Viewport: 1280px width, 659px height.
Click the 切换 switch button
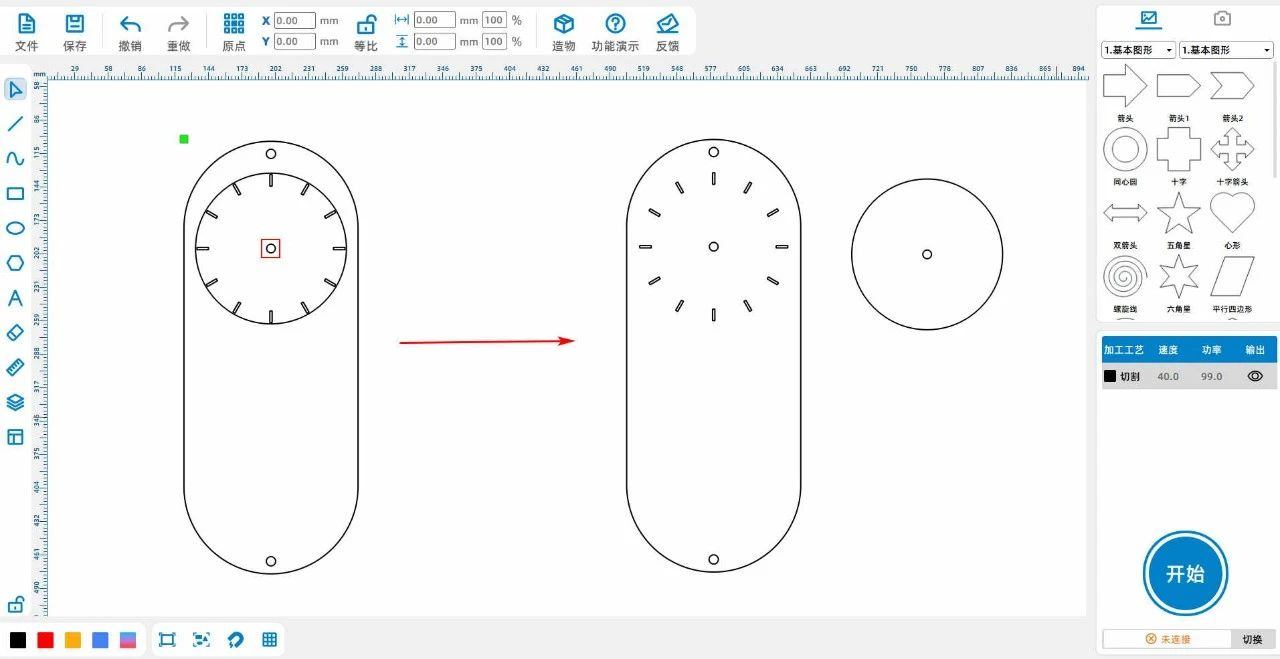(1252, 639)
